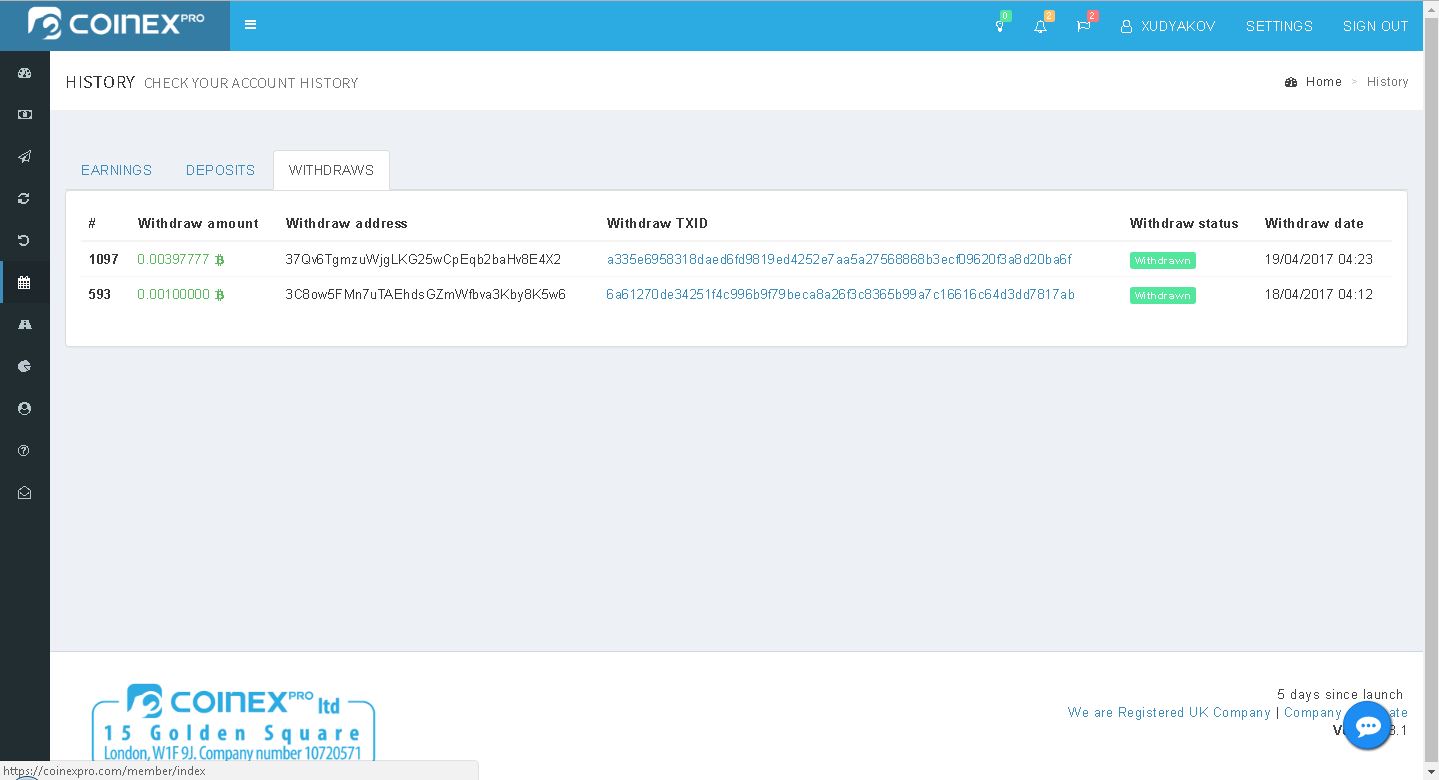
Task: Click the money bill sidebar icon
Action: point(25,115)
